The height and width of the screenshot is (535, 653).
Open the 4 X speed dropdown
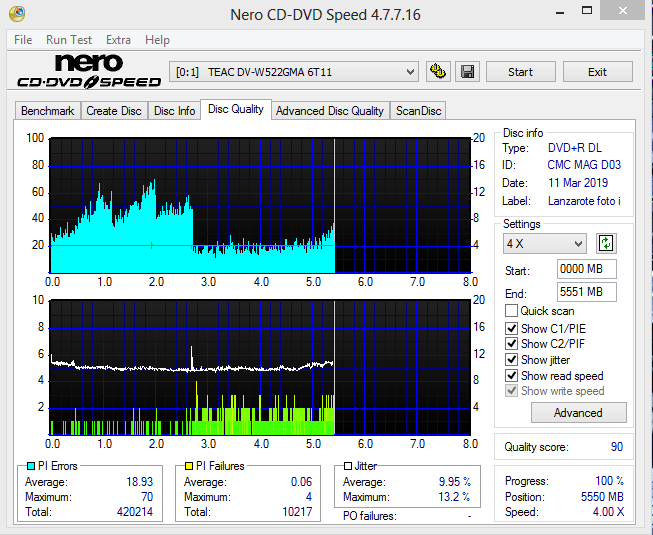pyautogui.click(x=544, y=244)
